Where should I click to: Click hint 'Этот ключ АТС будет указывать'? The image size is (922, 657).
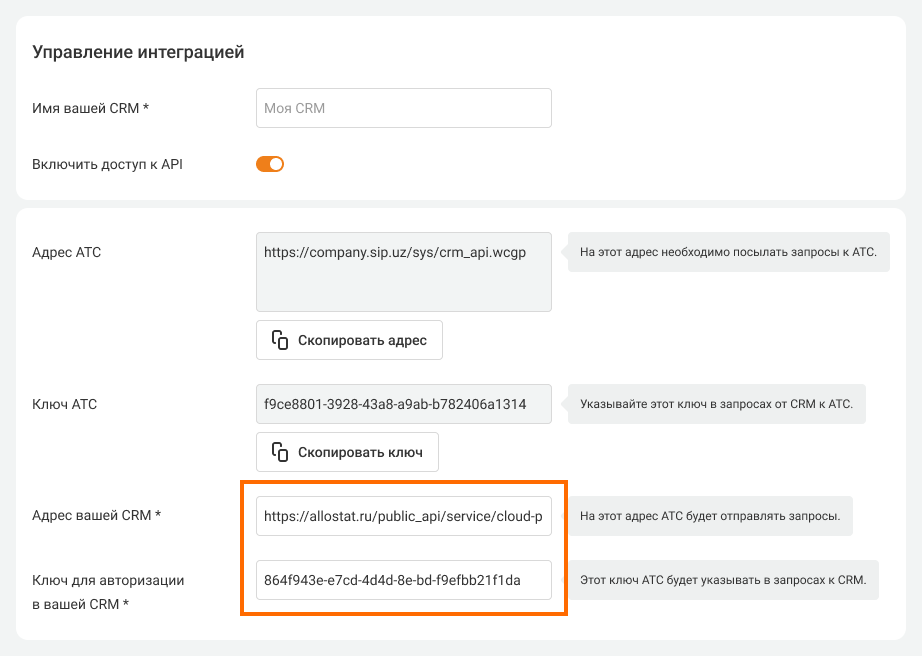pos(722,580)
